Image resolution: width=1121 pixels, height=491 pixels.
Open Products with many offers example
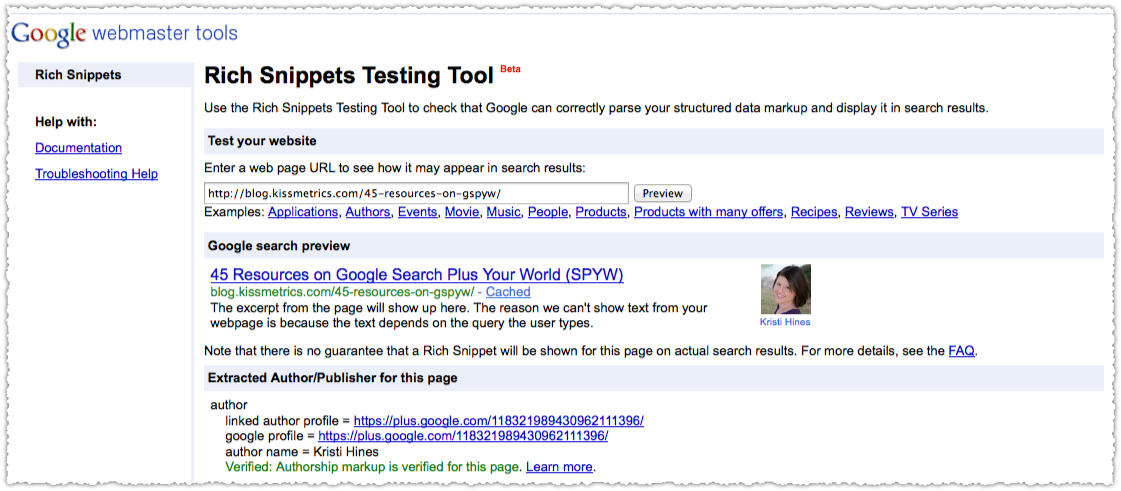[x=708, y=212]
